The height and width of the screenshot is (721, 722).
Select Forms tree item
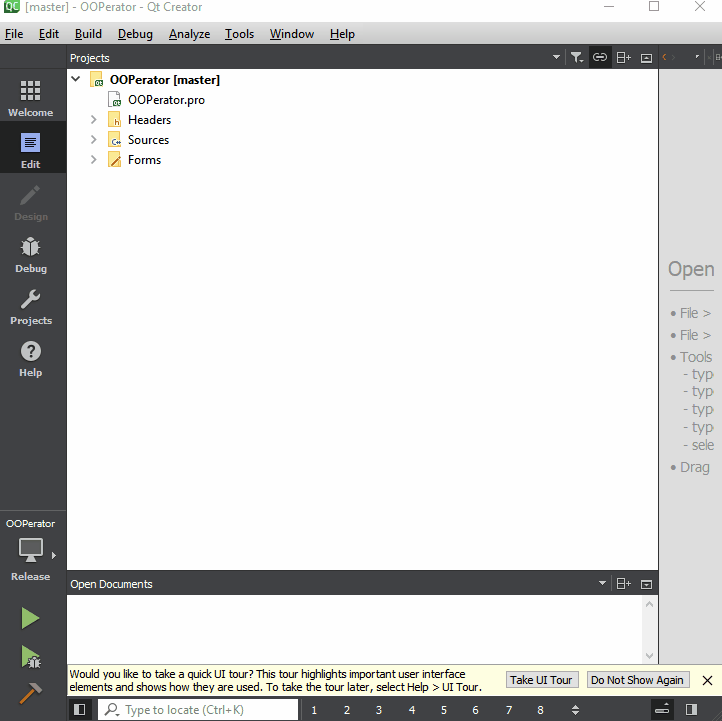tap(144, 160)
